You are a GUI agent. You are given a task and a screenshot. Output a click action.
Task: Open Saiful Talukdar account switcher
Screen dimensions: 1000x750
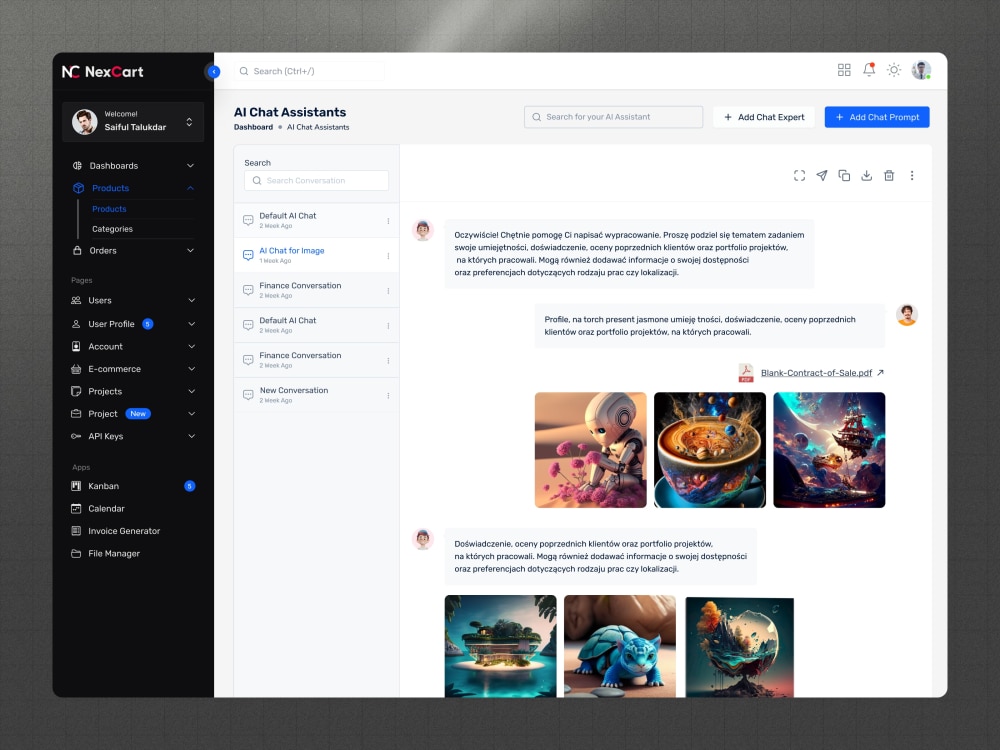(133, 121)
